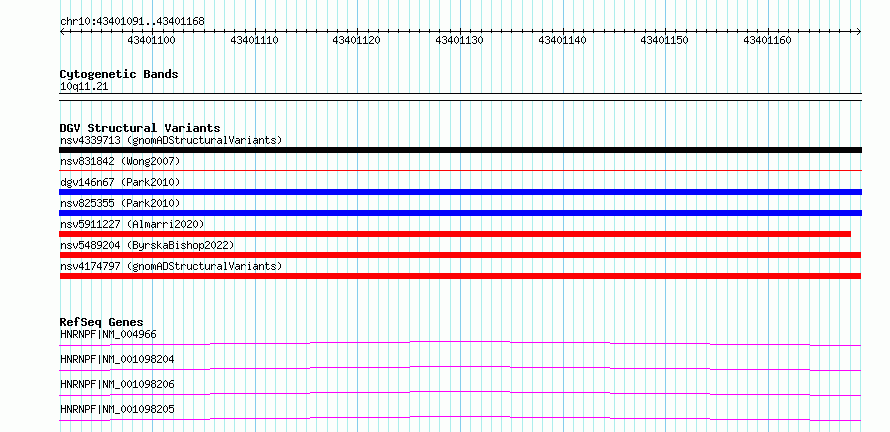
Task: Select the DGV Structural Variants track title
Action: click(x=140, y=128)
